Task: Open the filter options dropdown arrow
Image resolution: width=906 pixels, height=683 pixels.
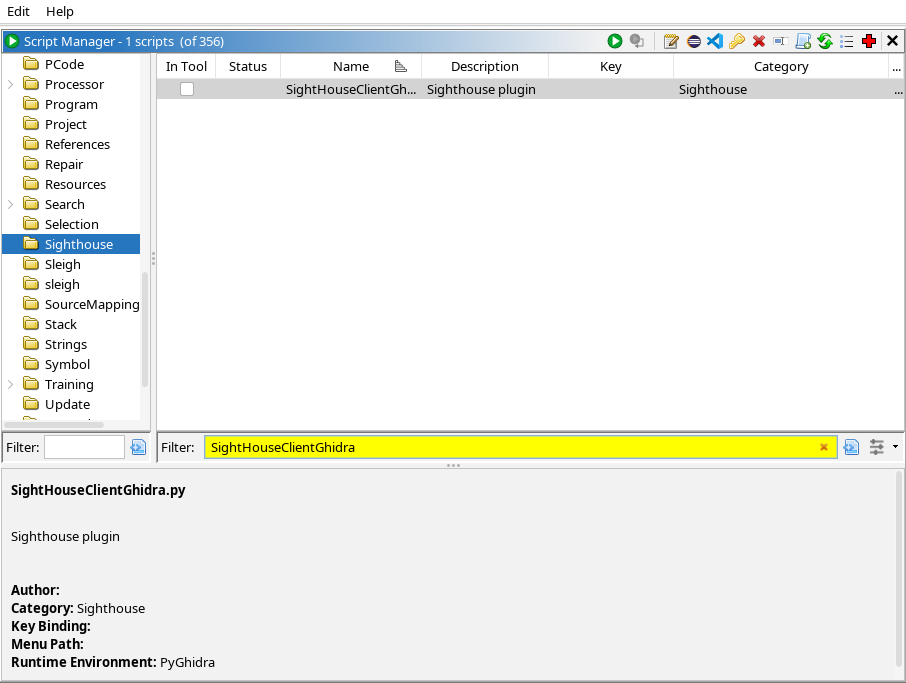Action: 895,447
